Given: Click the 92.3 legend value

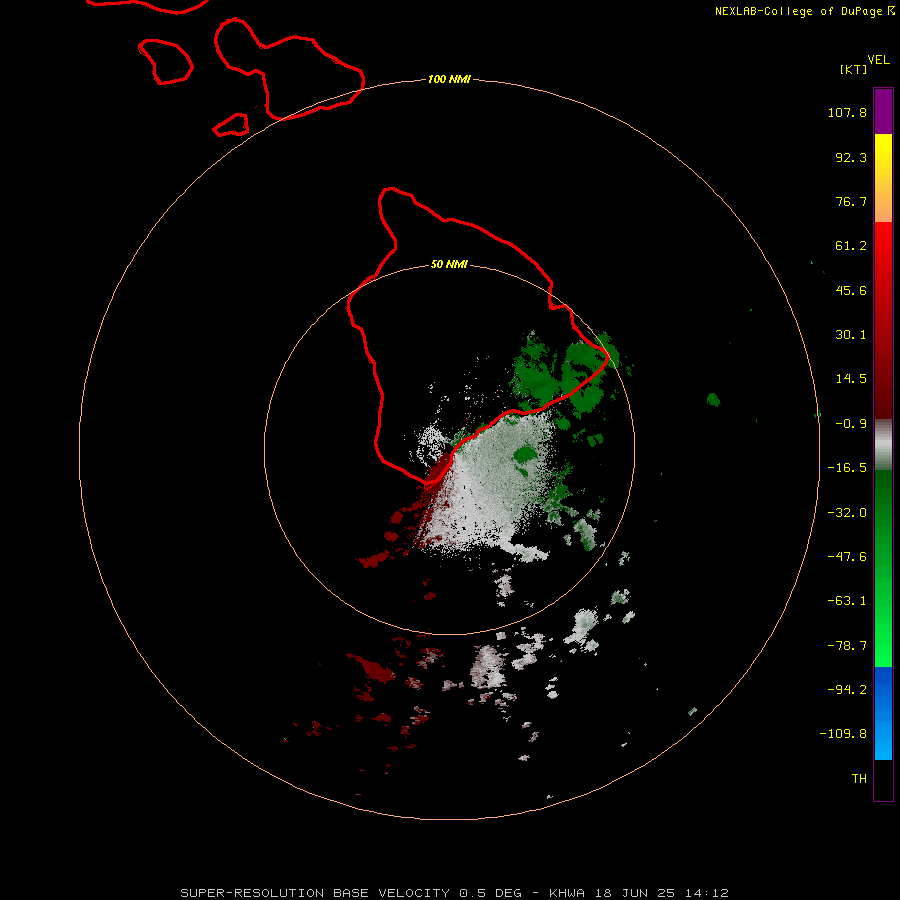Looking at the screenshot, I should point(851,157).
